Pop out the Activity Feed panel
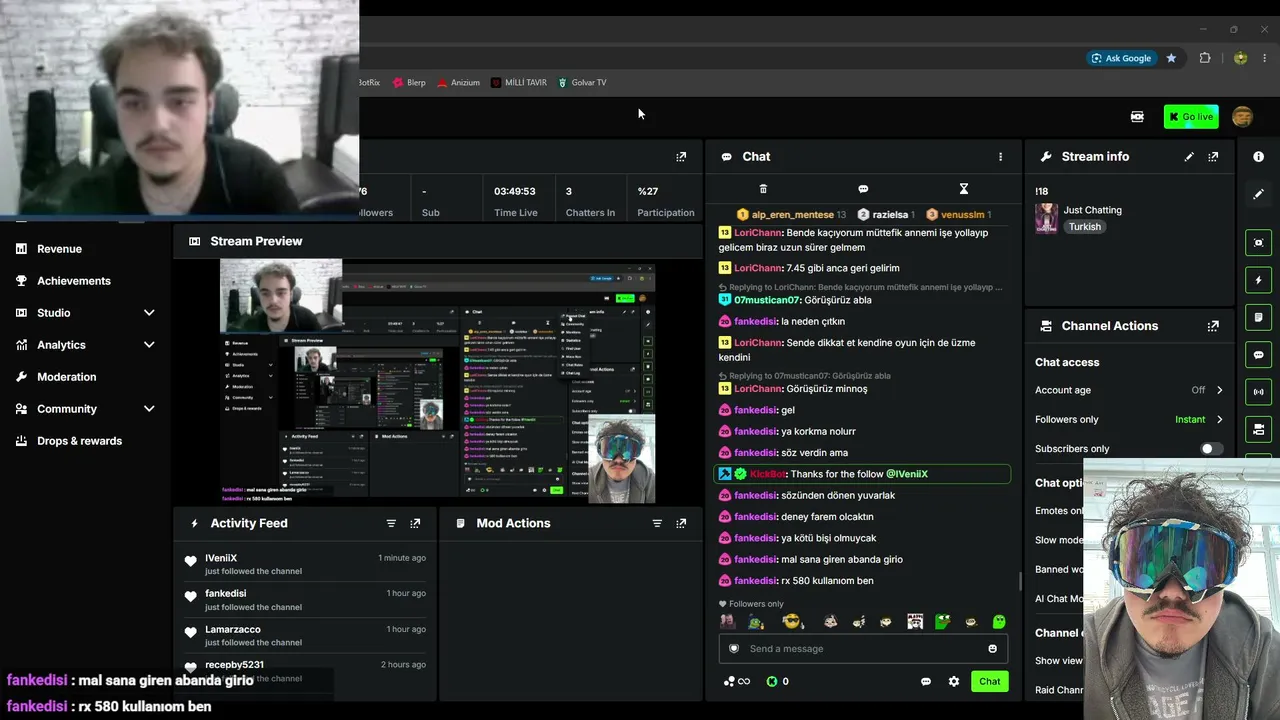 pos(415,523)
